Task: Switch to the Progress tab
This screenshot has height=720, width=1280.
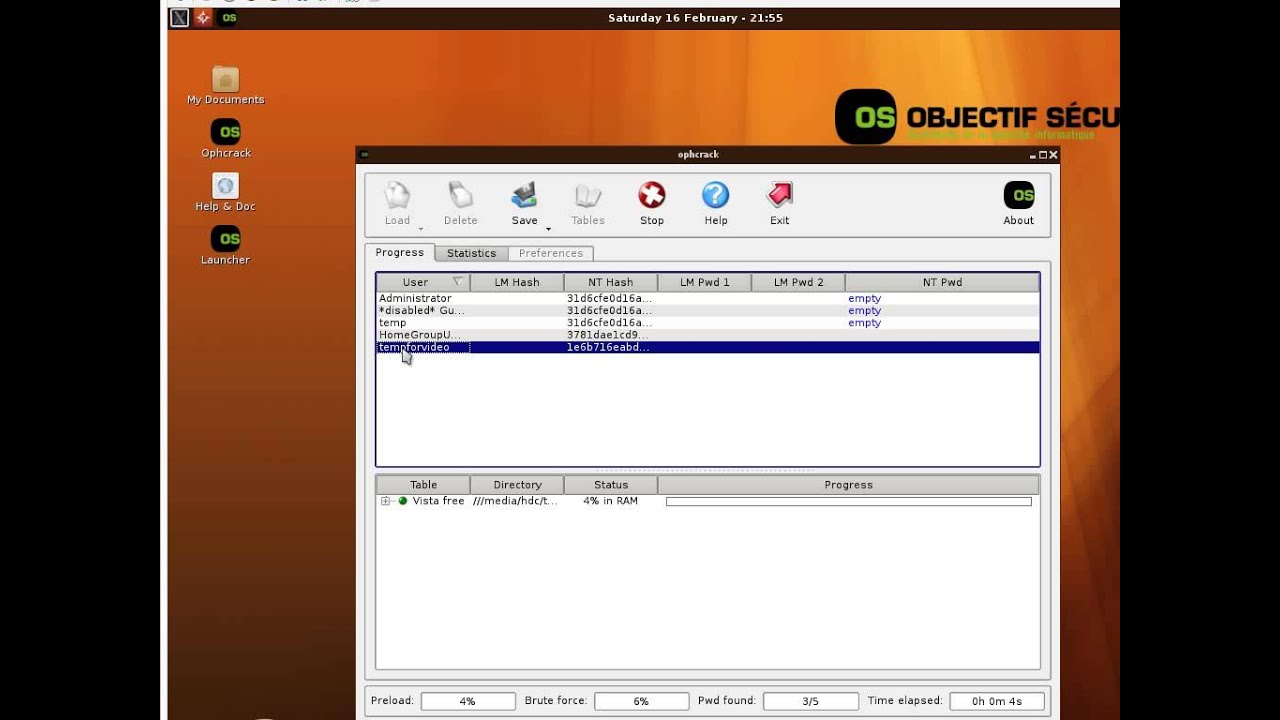Action: 400,253
